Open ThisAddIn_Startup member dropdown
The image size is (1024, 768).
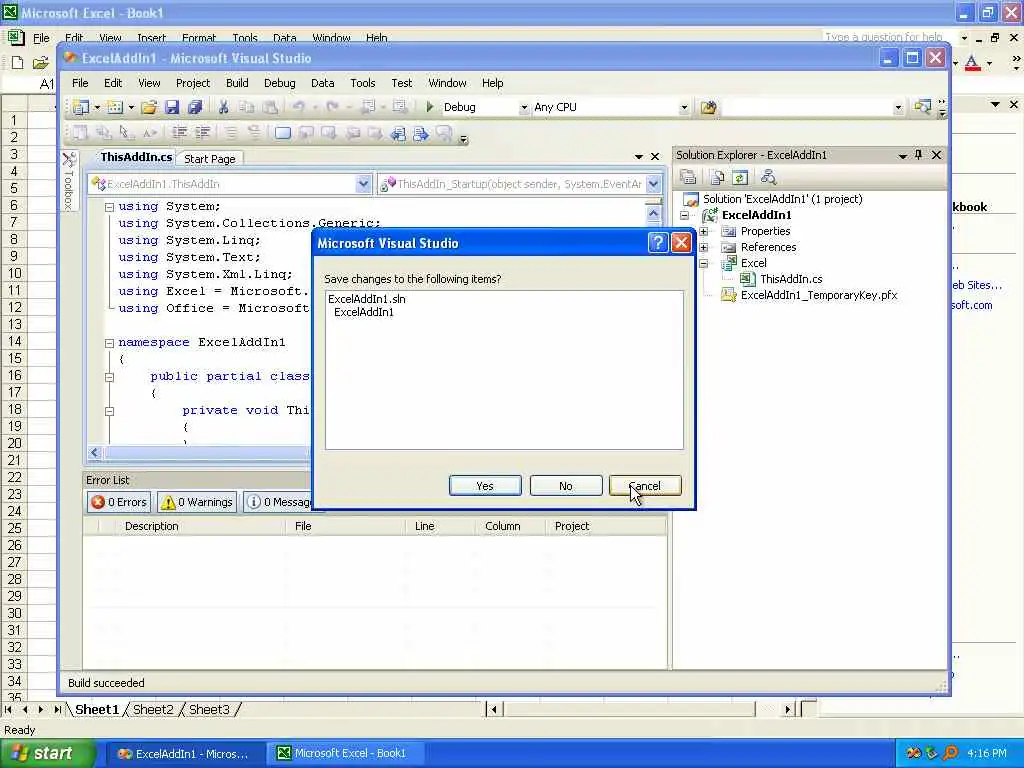point(654,184)
